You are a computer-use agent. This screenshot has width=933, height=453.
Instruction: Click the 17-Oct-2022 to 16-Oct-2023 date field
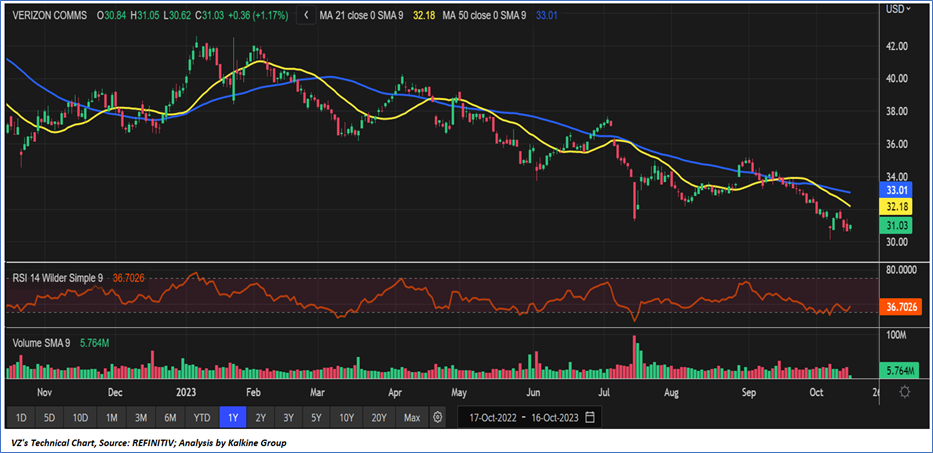click(521, 417)
